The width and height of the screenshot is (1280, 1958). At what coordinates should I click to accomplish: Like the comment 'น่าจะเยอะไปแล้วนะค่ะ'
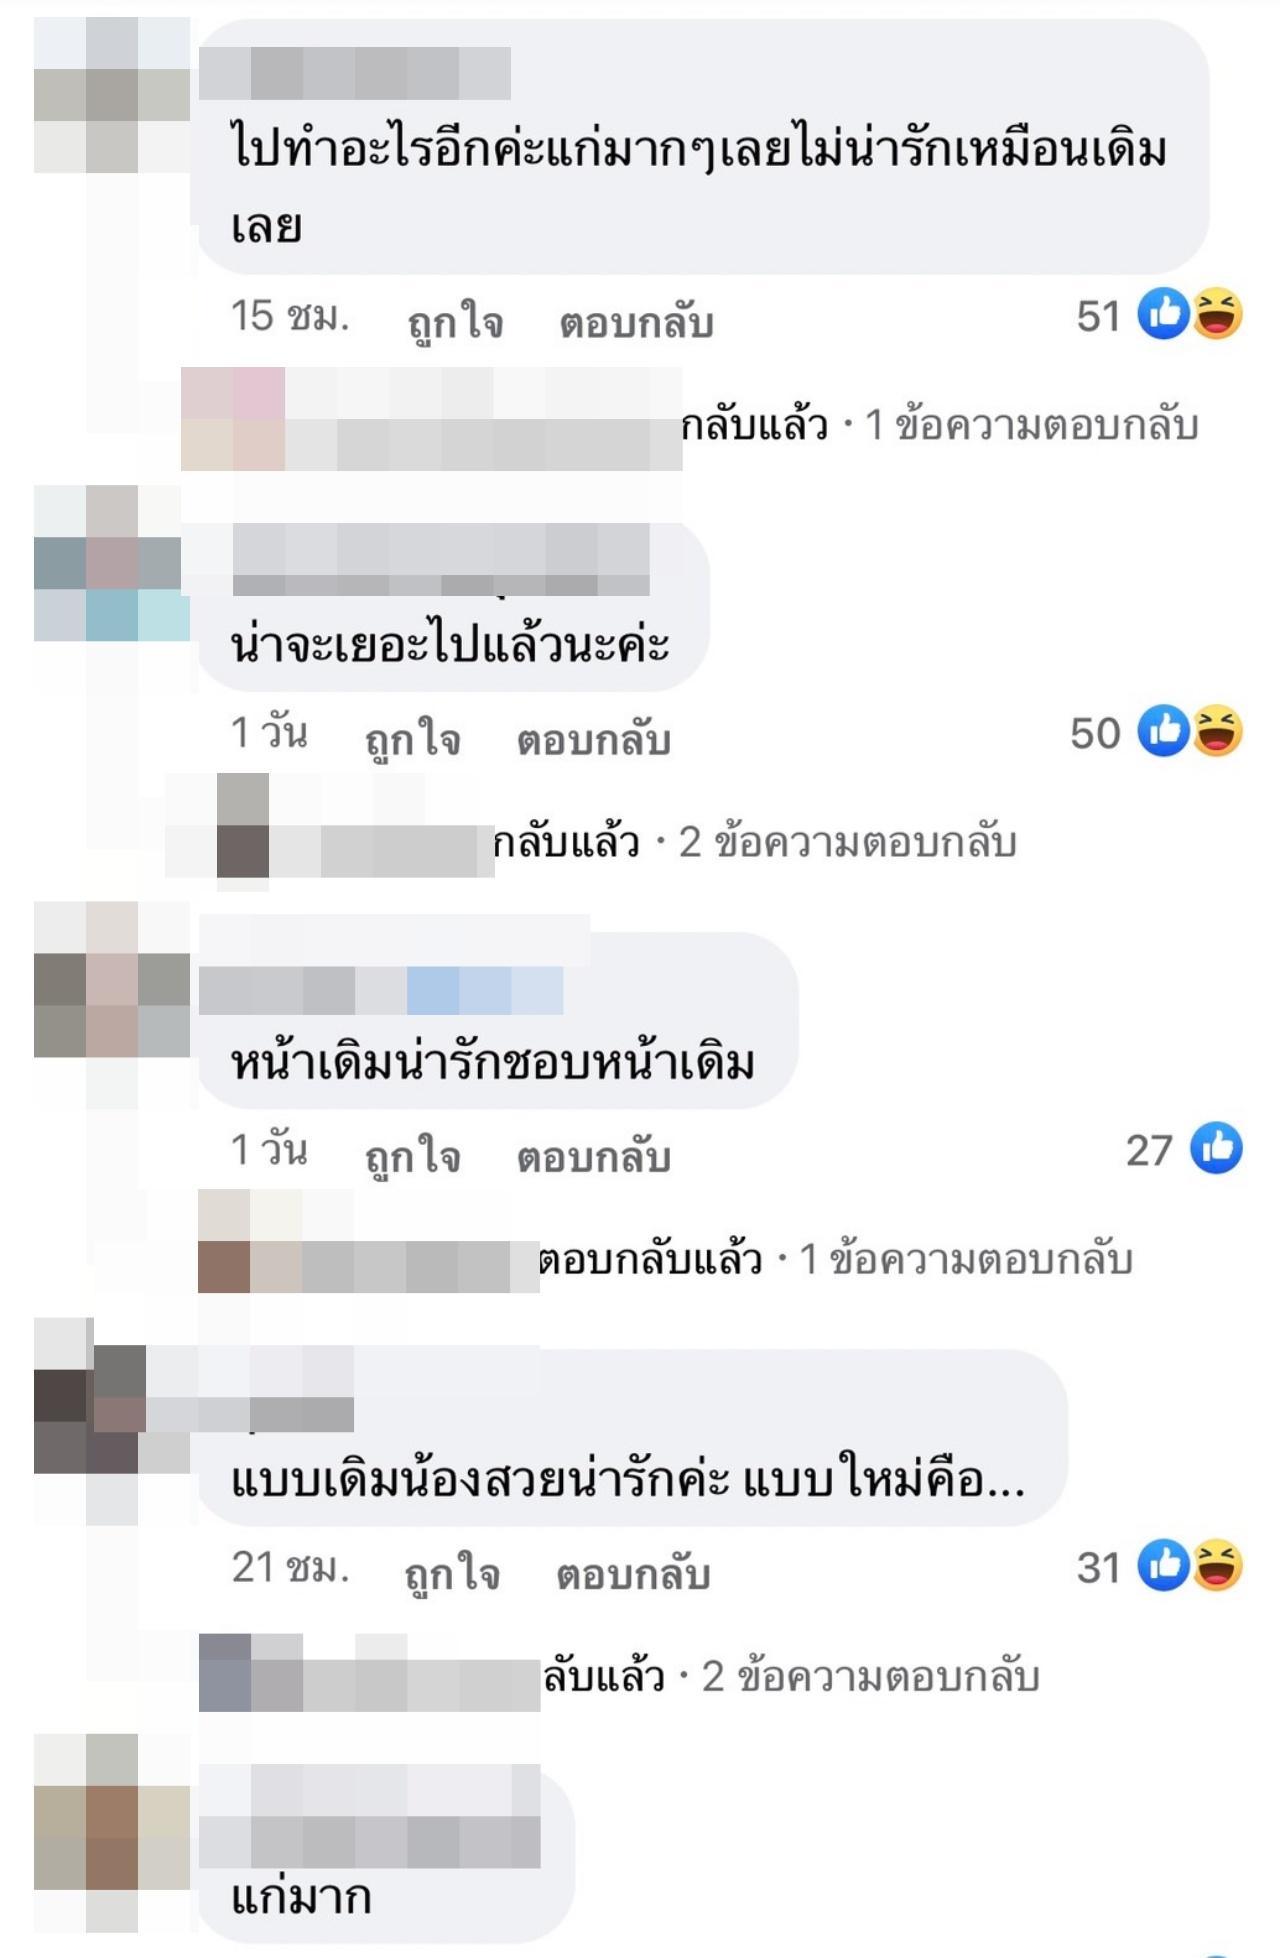[412, 740]
